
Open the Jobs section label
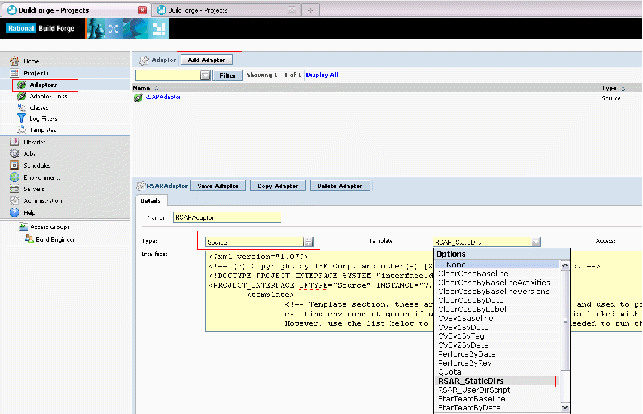point(30,154)
